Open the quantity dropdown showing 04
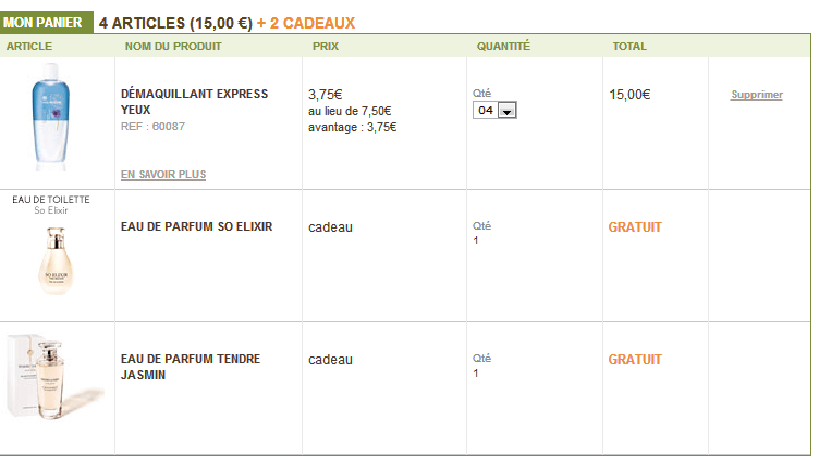 click(x=495, y=111)
